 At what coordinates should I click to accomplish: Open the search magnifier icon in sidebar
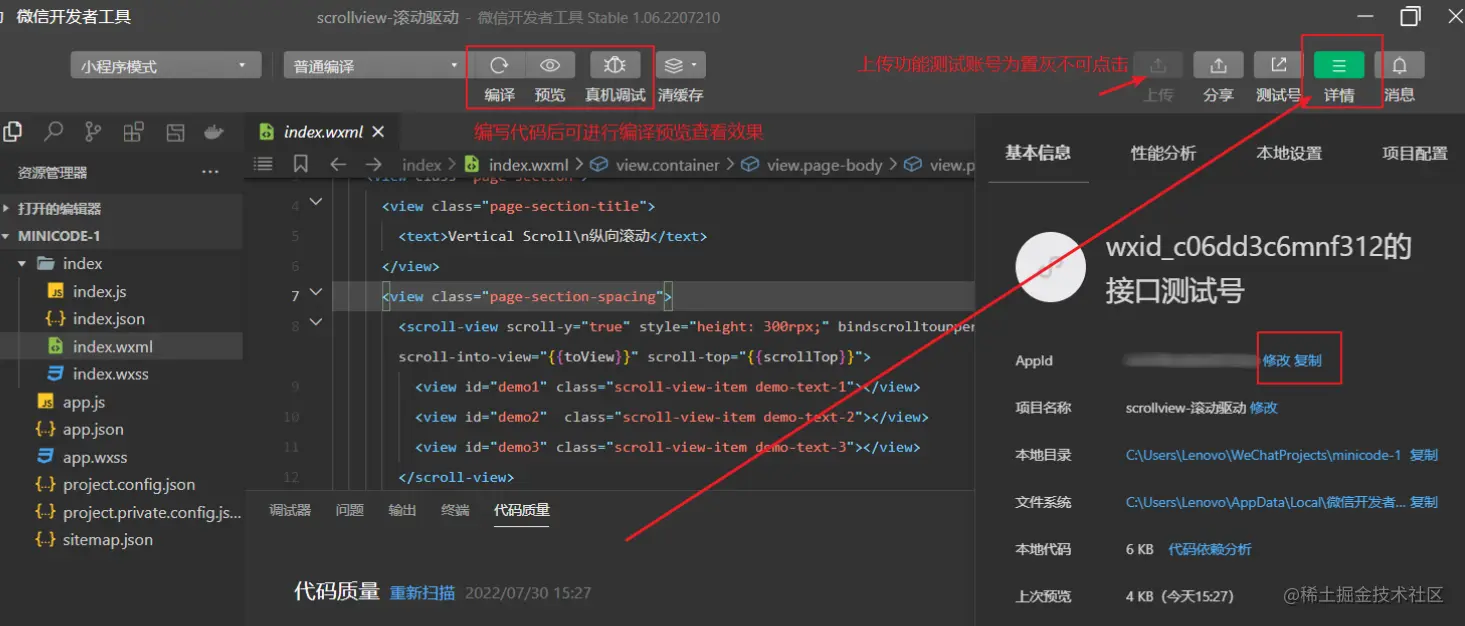click(x=54, y=131)
